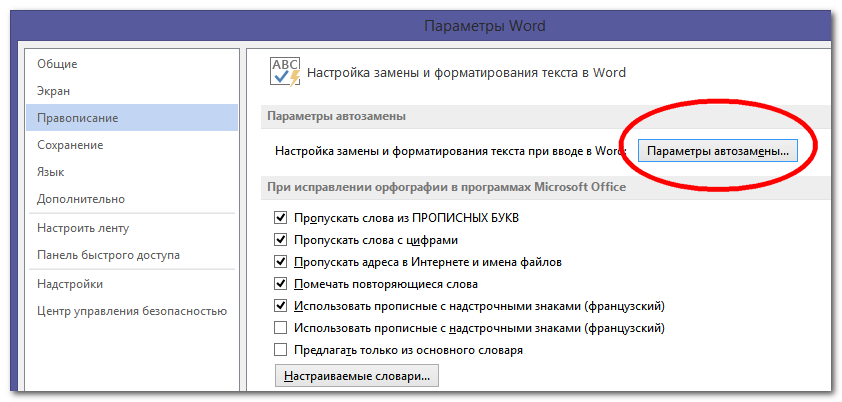Check the unchecked Использовать прописные checkbox

pos(281,328)
